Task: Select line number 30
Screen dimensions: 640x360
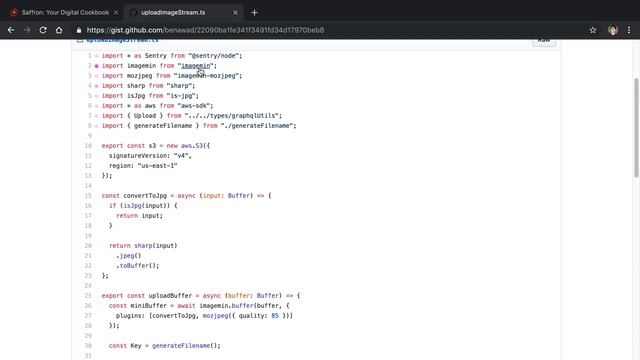Action: (88, 346)
